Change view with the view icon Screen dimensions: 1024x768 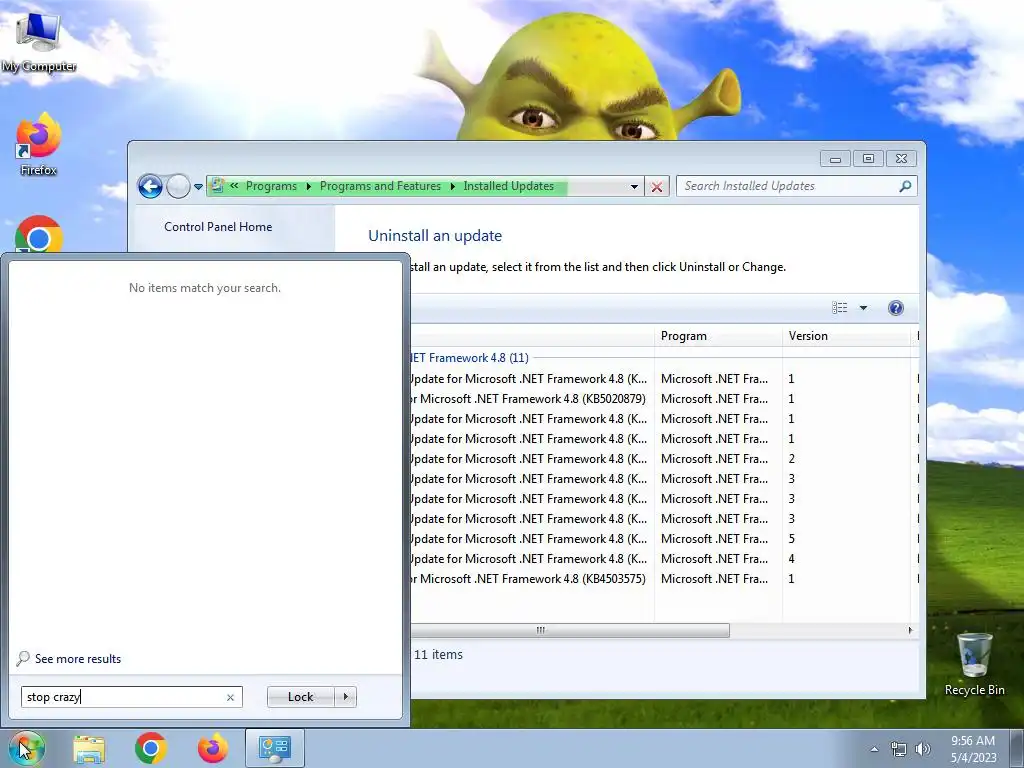(x=840, y=308)
